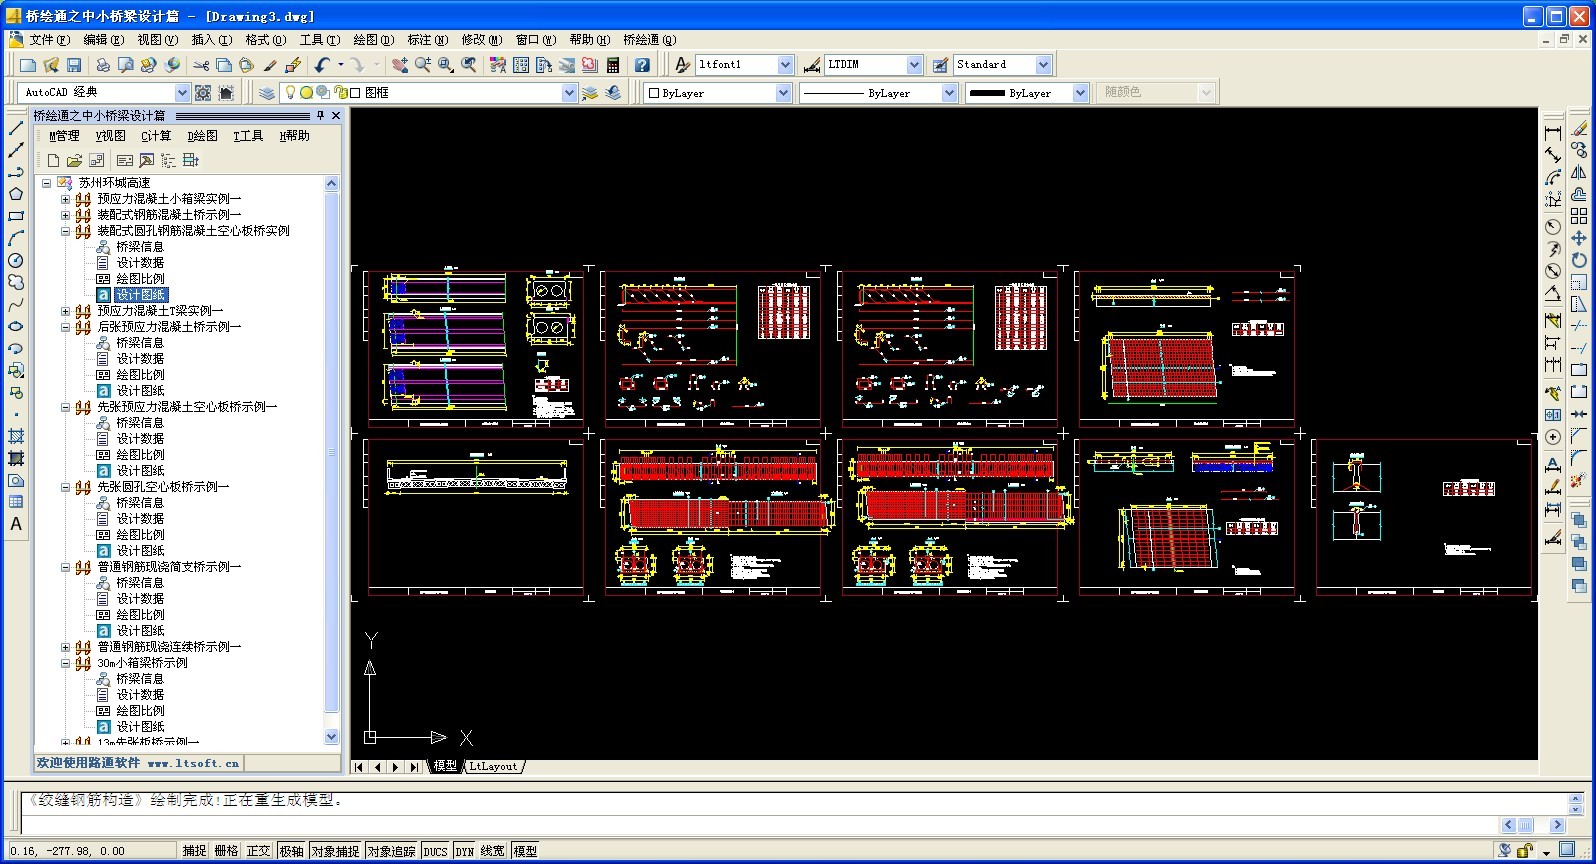Select the Multiline Text 'A' tool

(x=16, y=524)
